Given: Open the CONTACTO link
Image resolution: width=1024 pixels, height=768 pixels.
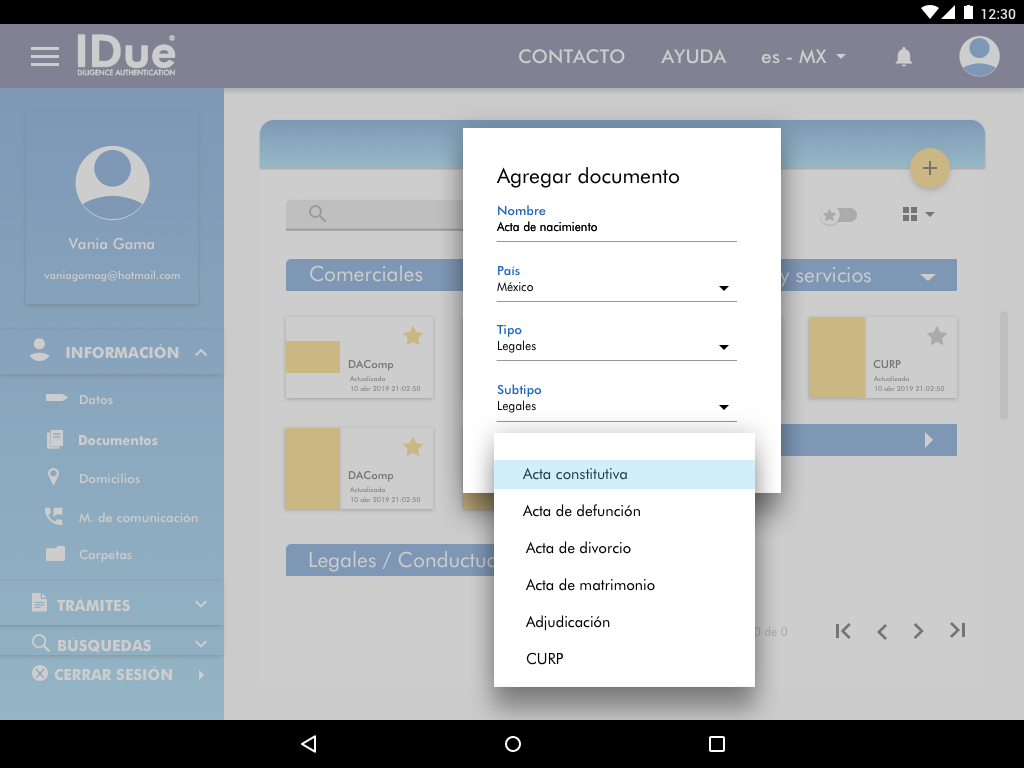Looking at the screenshot, I should (571, 57).
